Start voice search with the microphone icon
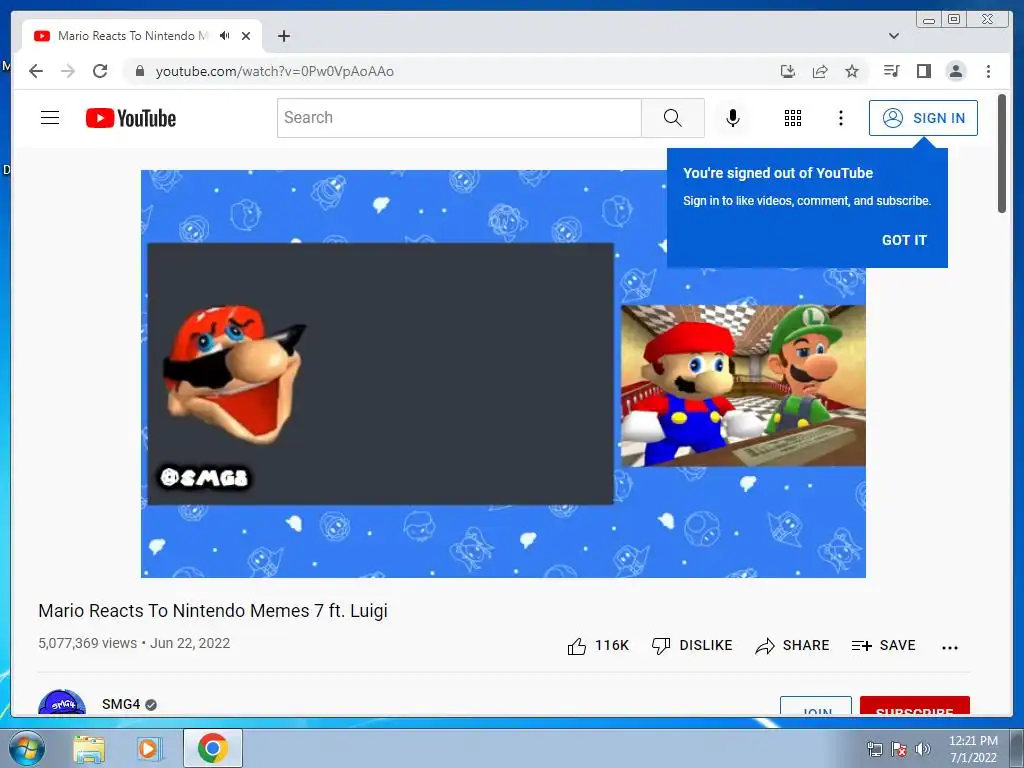The width and height of the screenshot is (1024, 768). click(x=733, y=118)
